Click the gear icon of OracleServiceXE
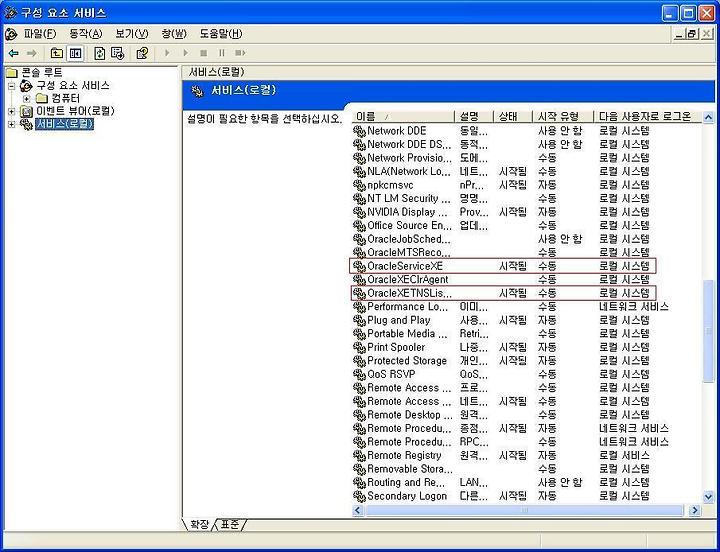Viewport: 720px width, 552px height. [x=359, y=266]
